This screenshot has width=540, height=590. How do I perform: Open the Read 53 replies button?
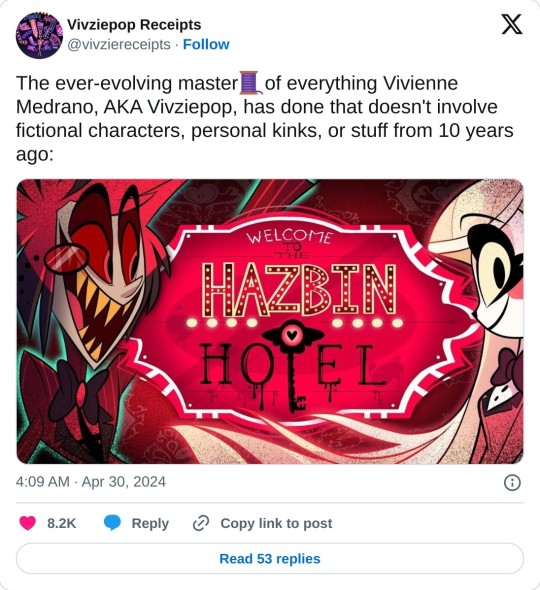pyautogui.click(x=270, y=558)
